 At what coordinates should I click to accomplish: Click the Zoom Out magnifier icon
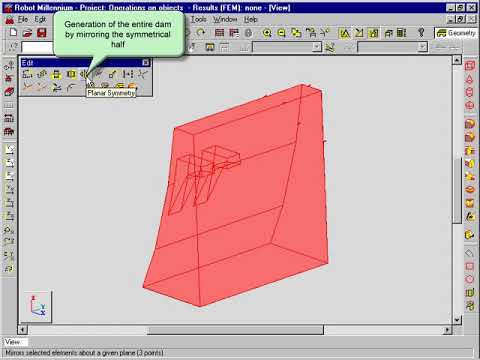point(281,33)
